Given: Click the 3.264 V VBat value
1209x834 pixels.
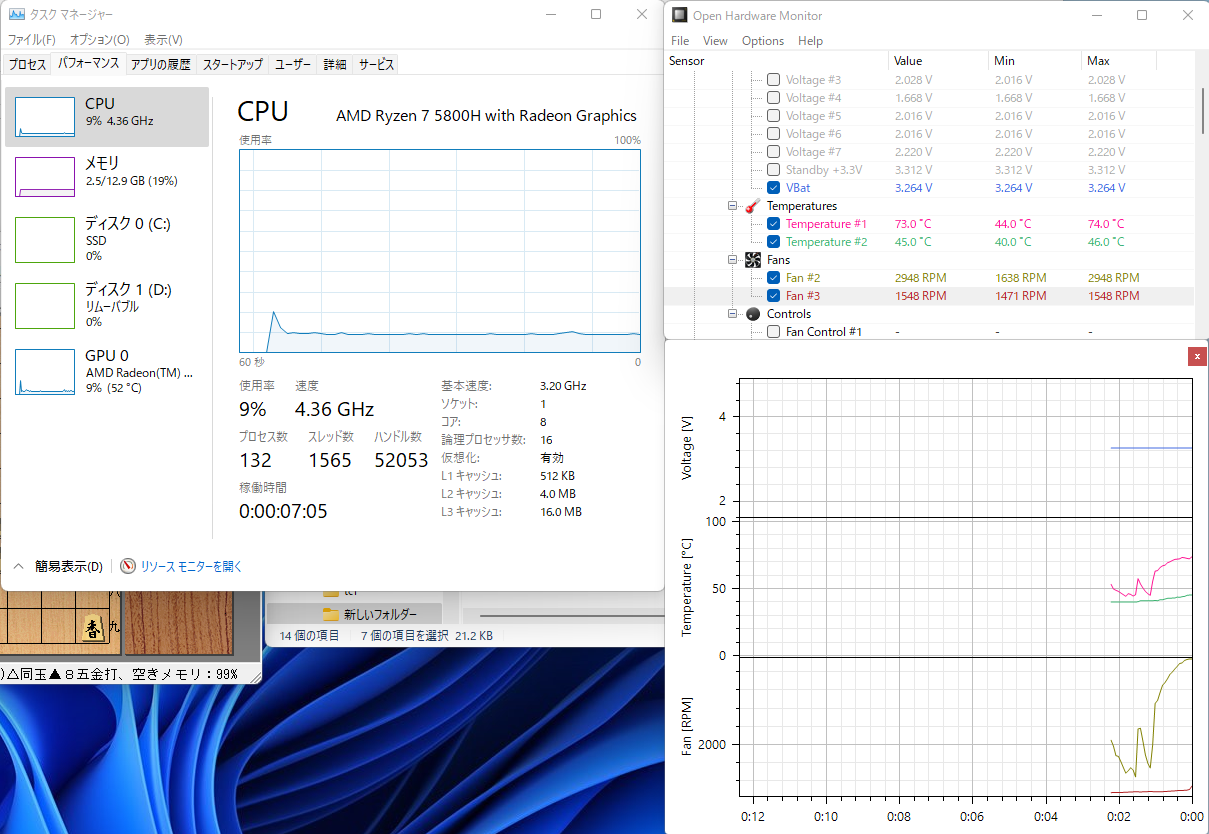Looking at the screenshot, I should [913, 188].
